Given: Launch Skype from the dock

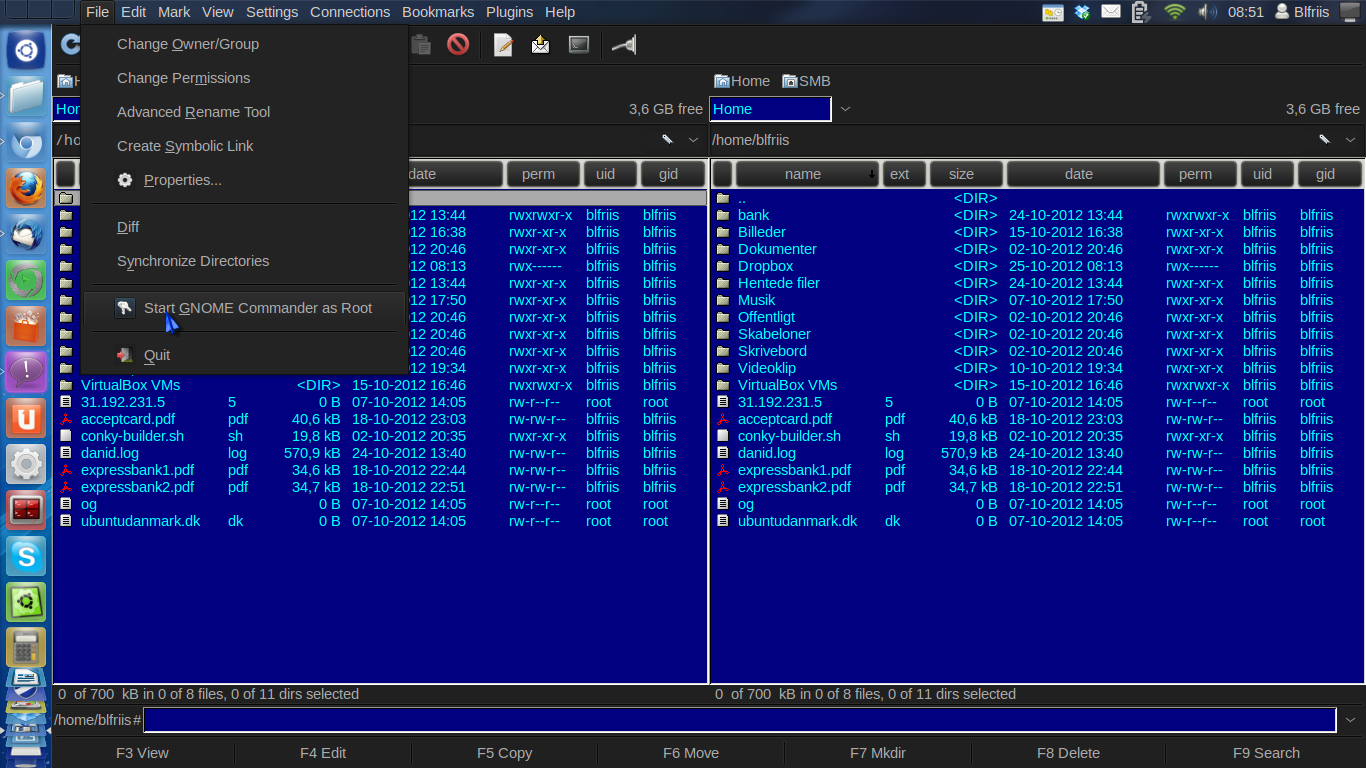Looking at the screenshot, I should tap(26, 556).
